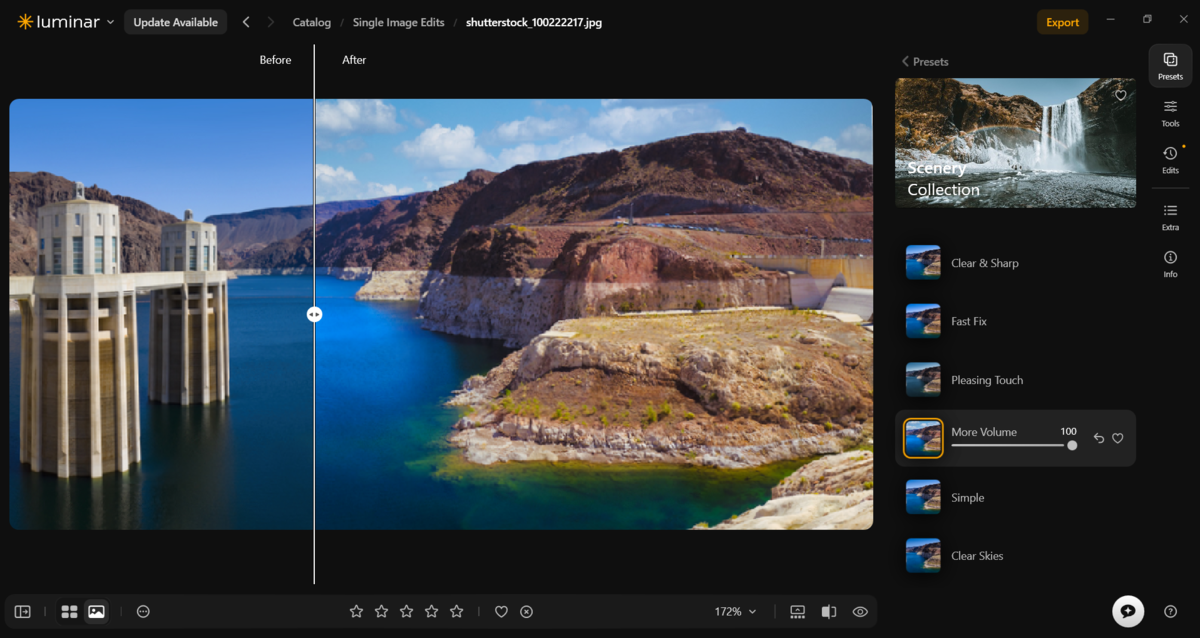Click the Export button
Screen dimensions: 1200x638
click(1062, 22)
